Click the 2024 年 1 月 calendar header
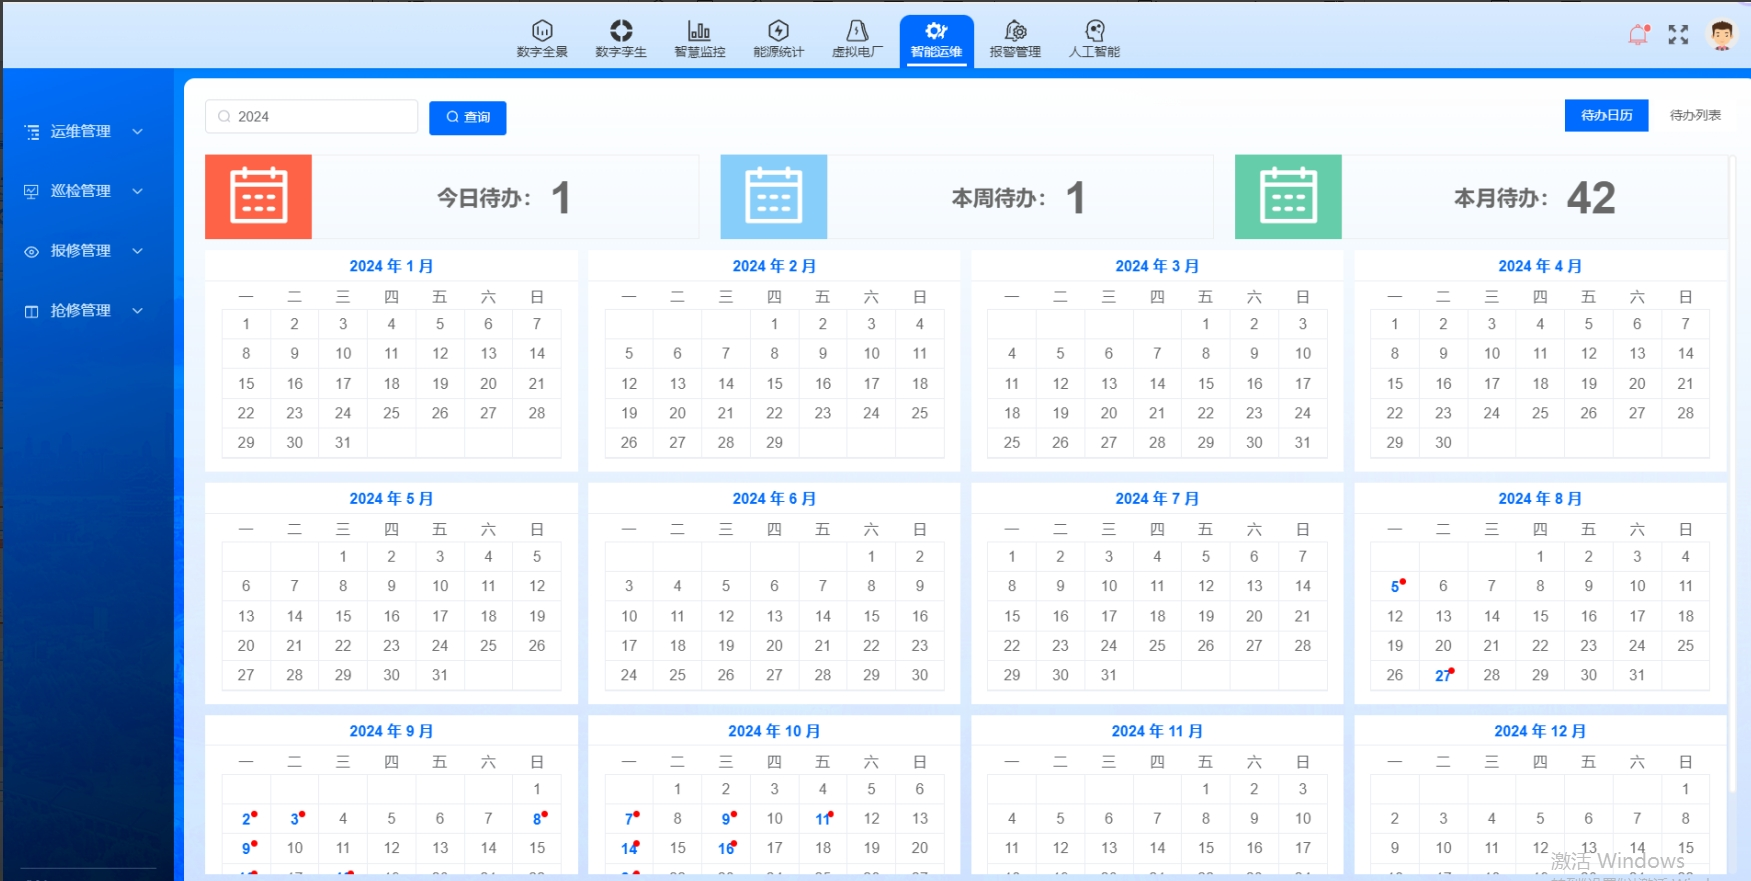 pyautogui.click(x=391, y=266)
